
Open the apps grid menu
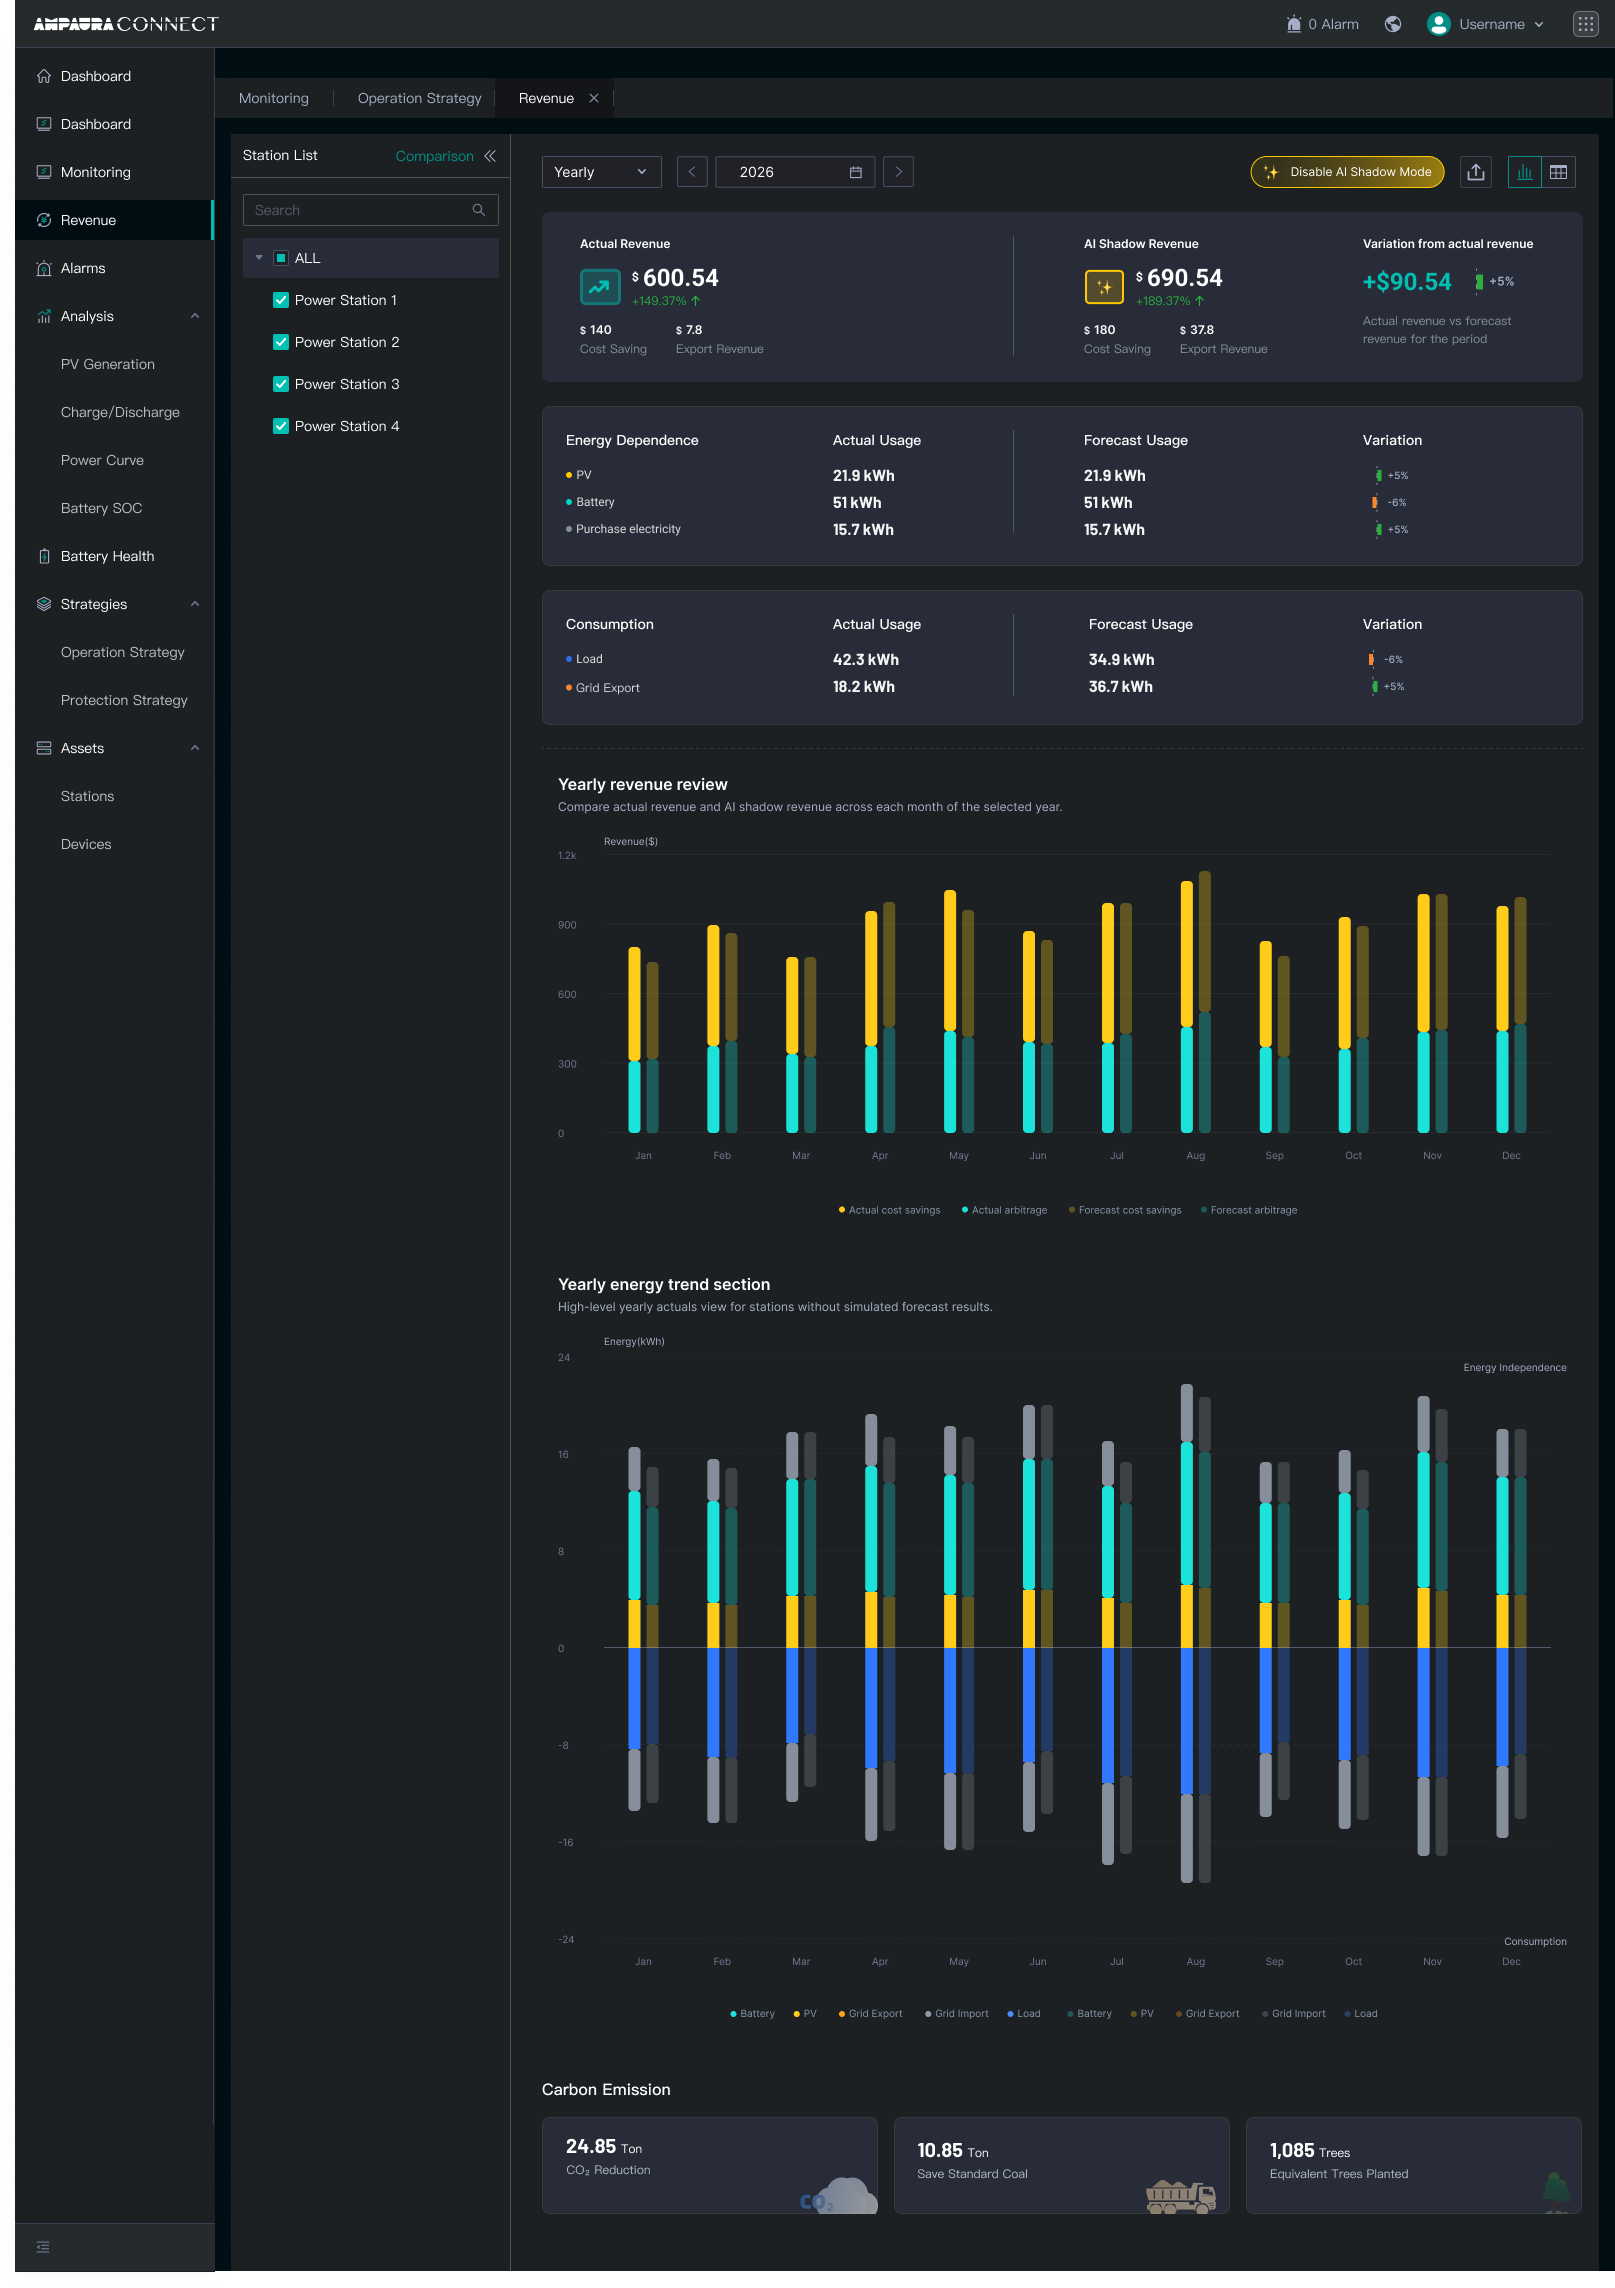coord(1585,24)
